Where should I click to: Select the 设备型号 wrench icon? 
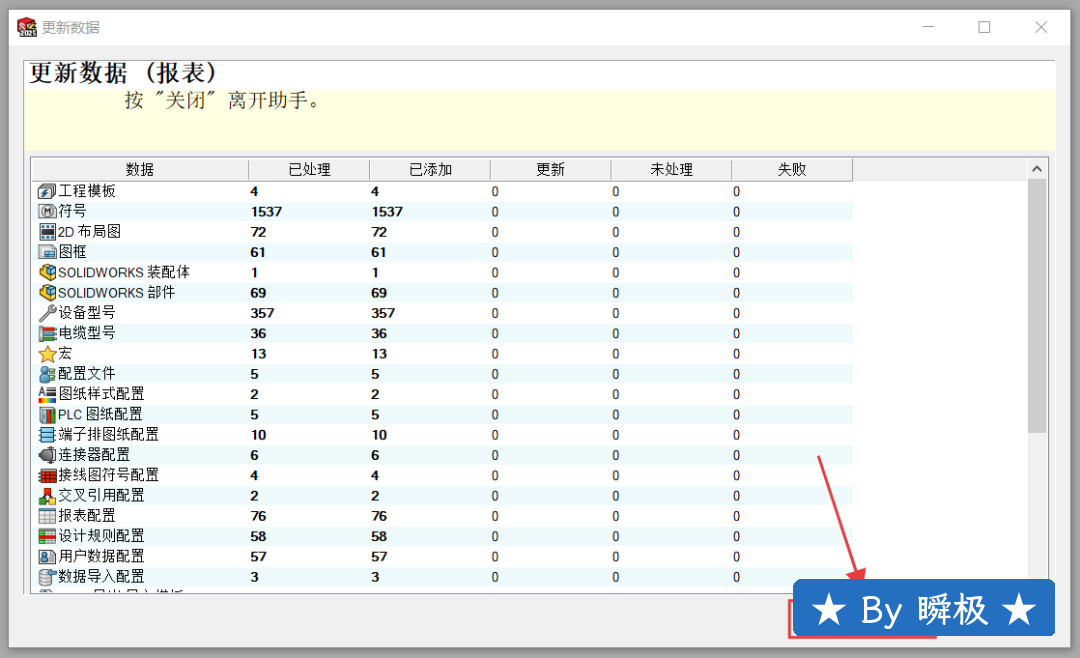47,312
